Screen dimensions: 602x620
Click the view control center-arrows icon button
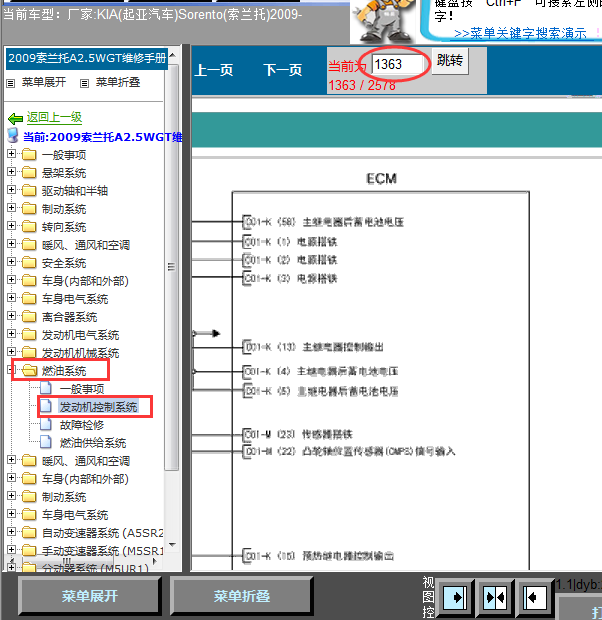[496, 597]
